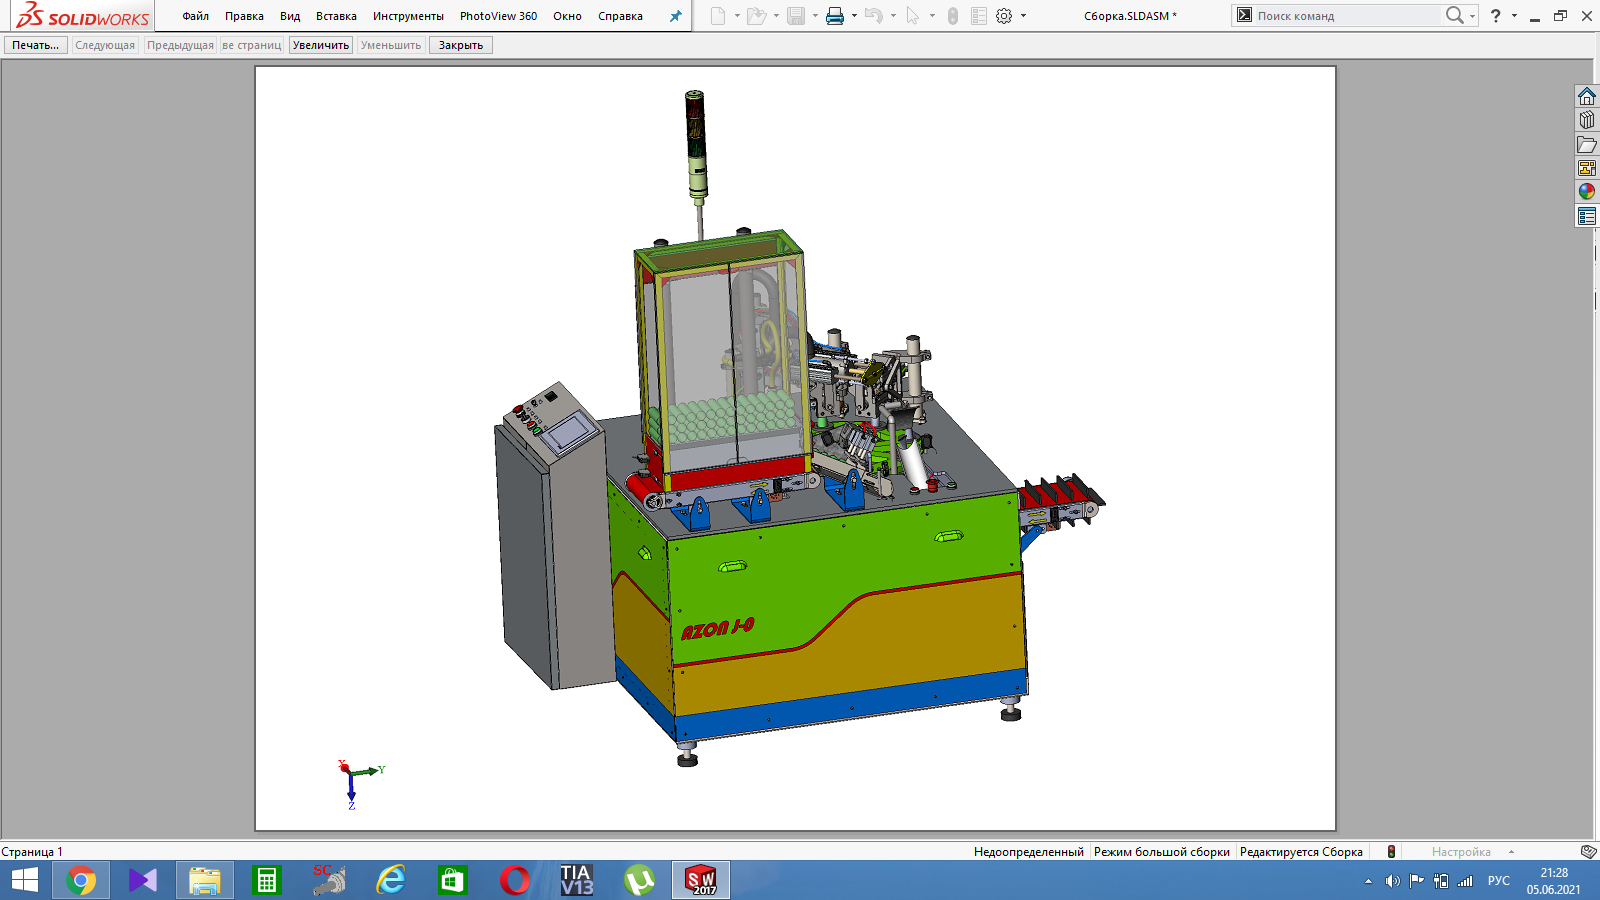Screen dimensions: 1600x900
Task: Click the Печать... button
Action: [x=36, y=45]
